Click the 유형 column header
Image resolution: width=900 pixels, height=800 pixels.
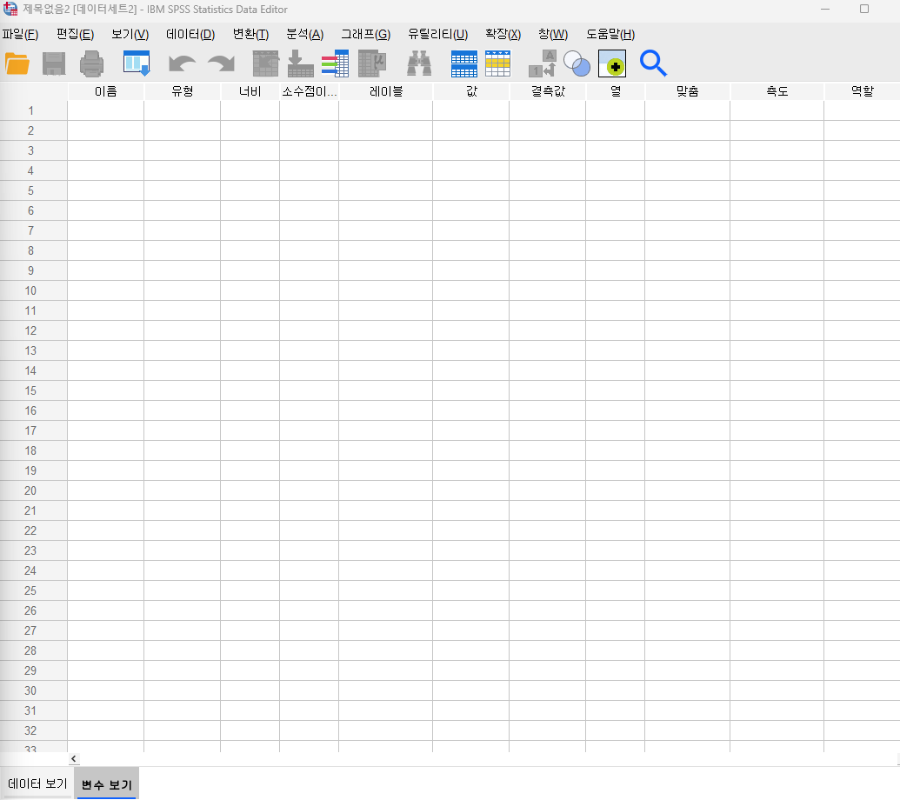pyautogui.click(x=183, y=91)
